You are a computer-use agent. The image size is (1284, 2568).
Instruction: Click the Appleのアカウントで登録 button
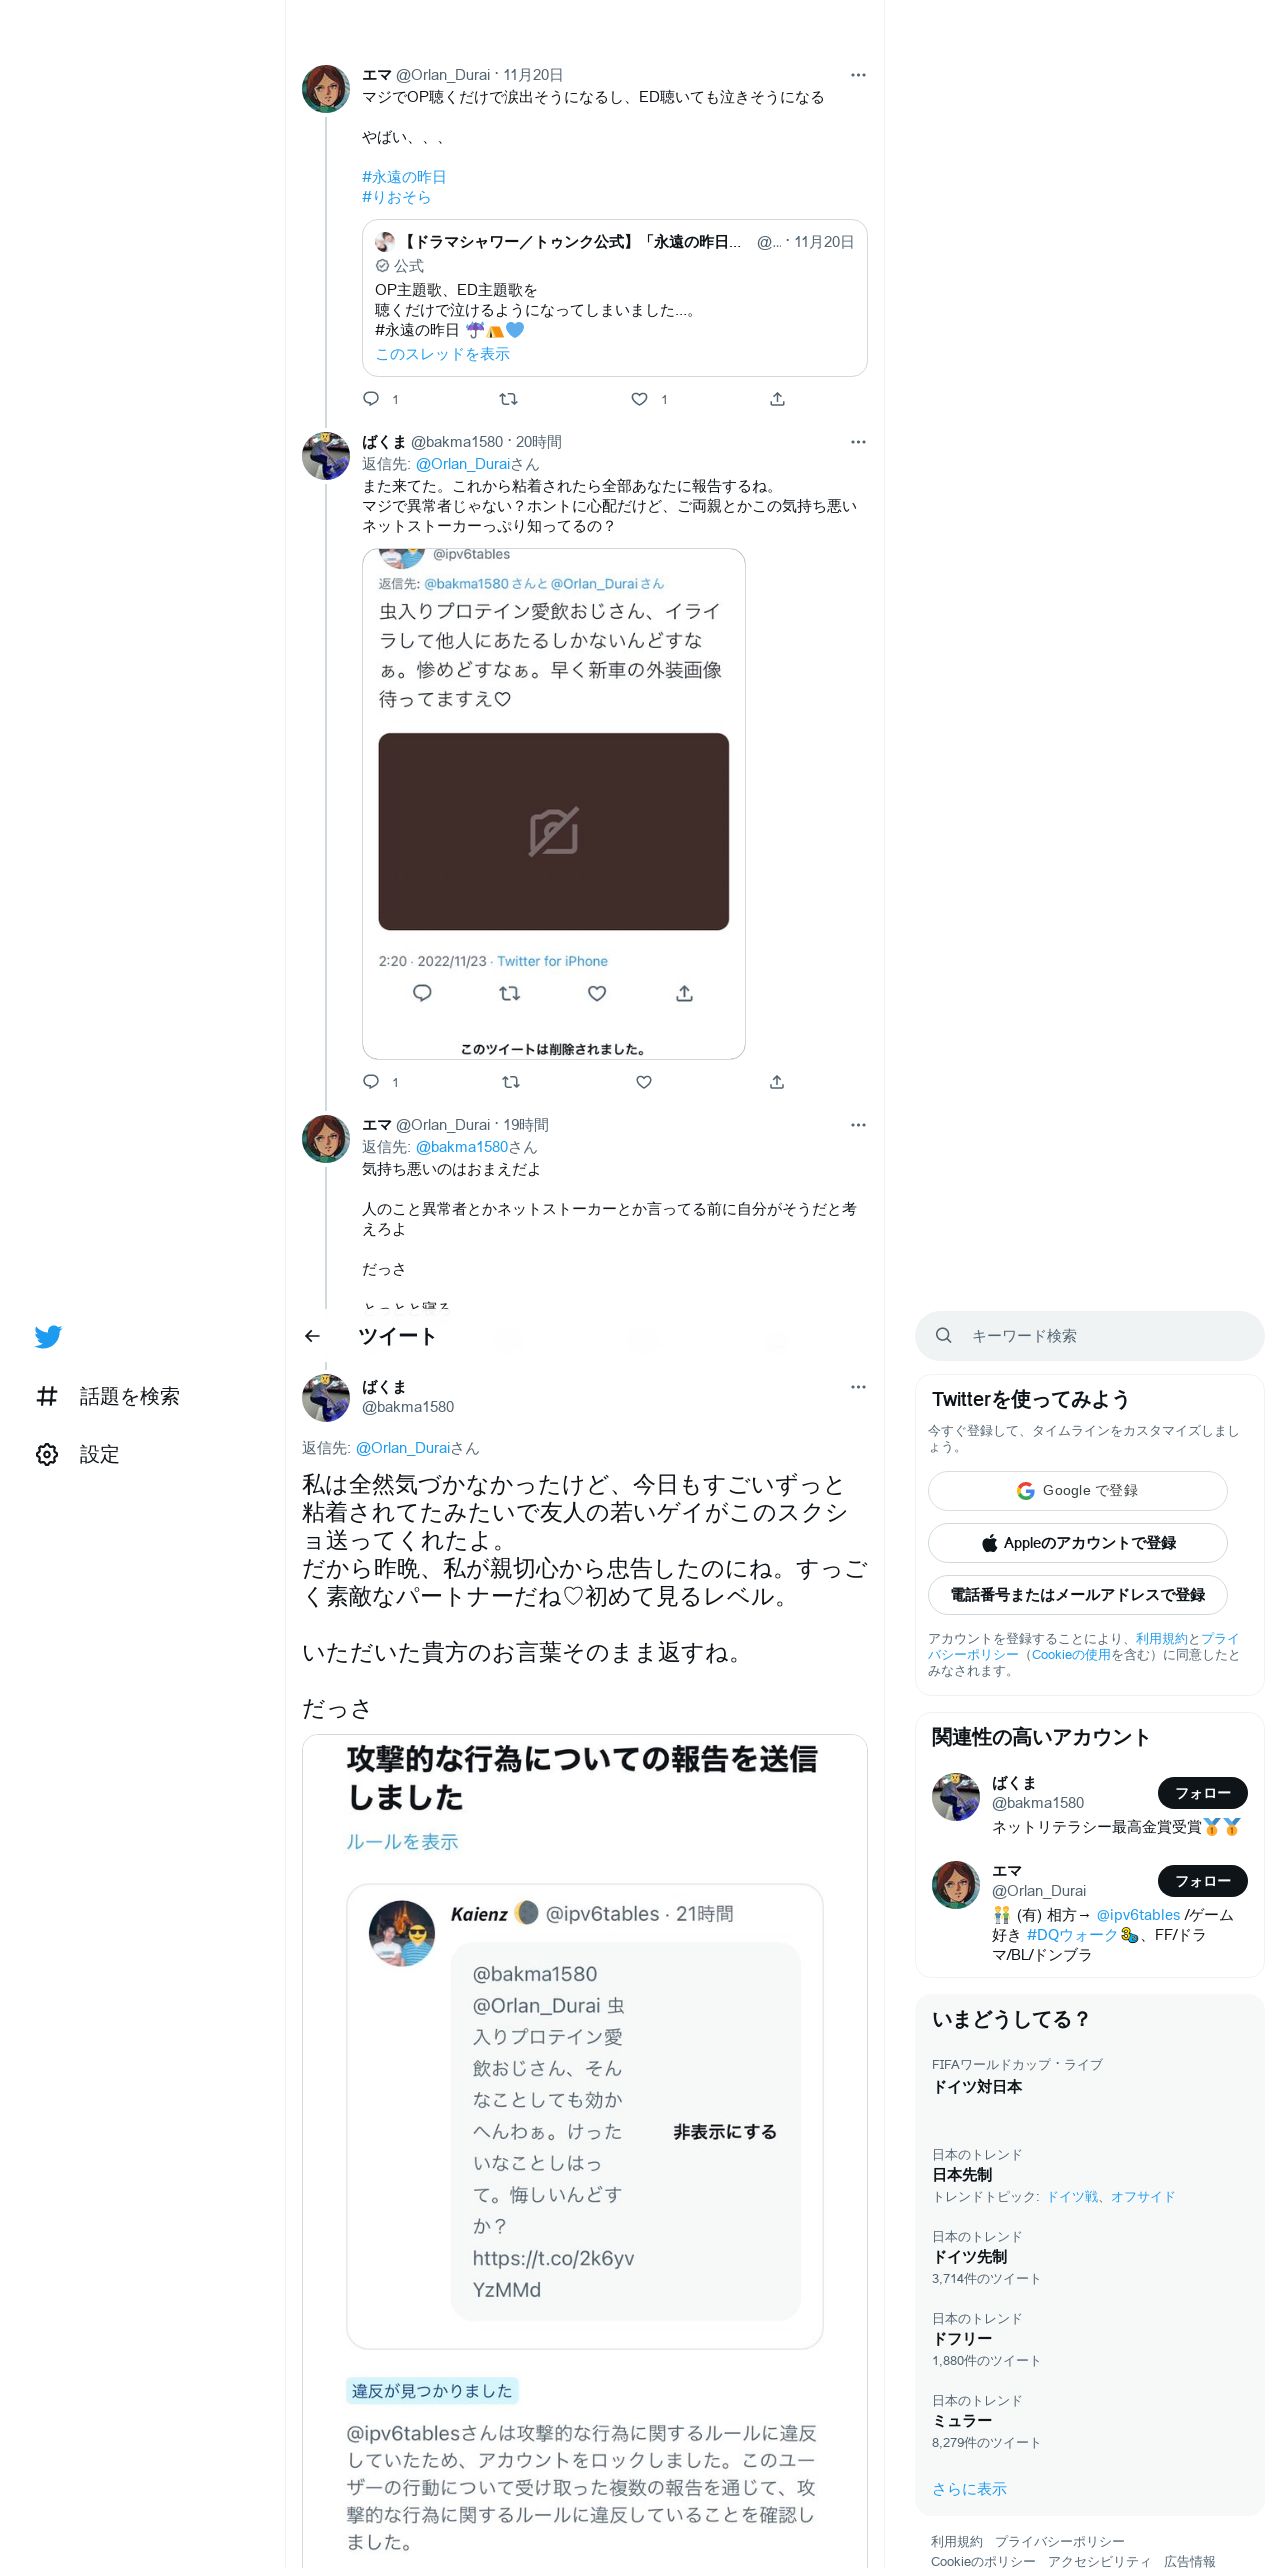click(x=1078, y=1543)
